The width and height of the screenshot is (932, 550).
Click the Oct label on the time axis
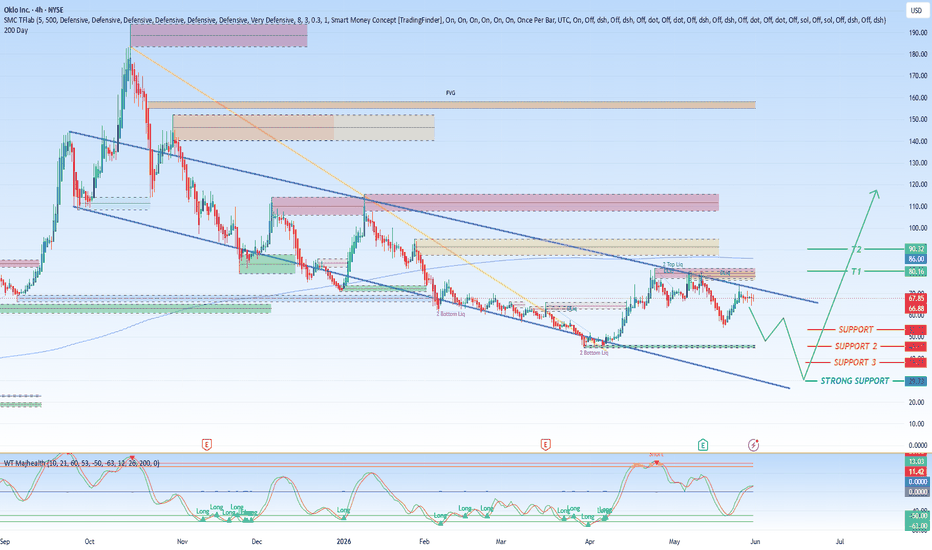(89, 542)
